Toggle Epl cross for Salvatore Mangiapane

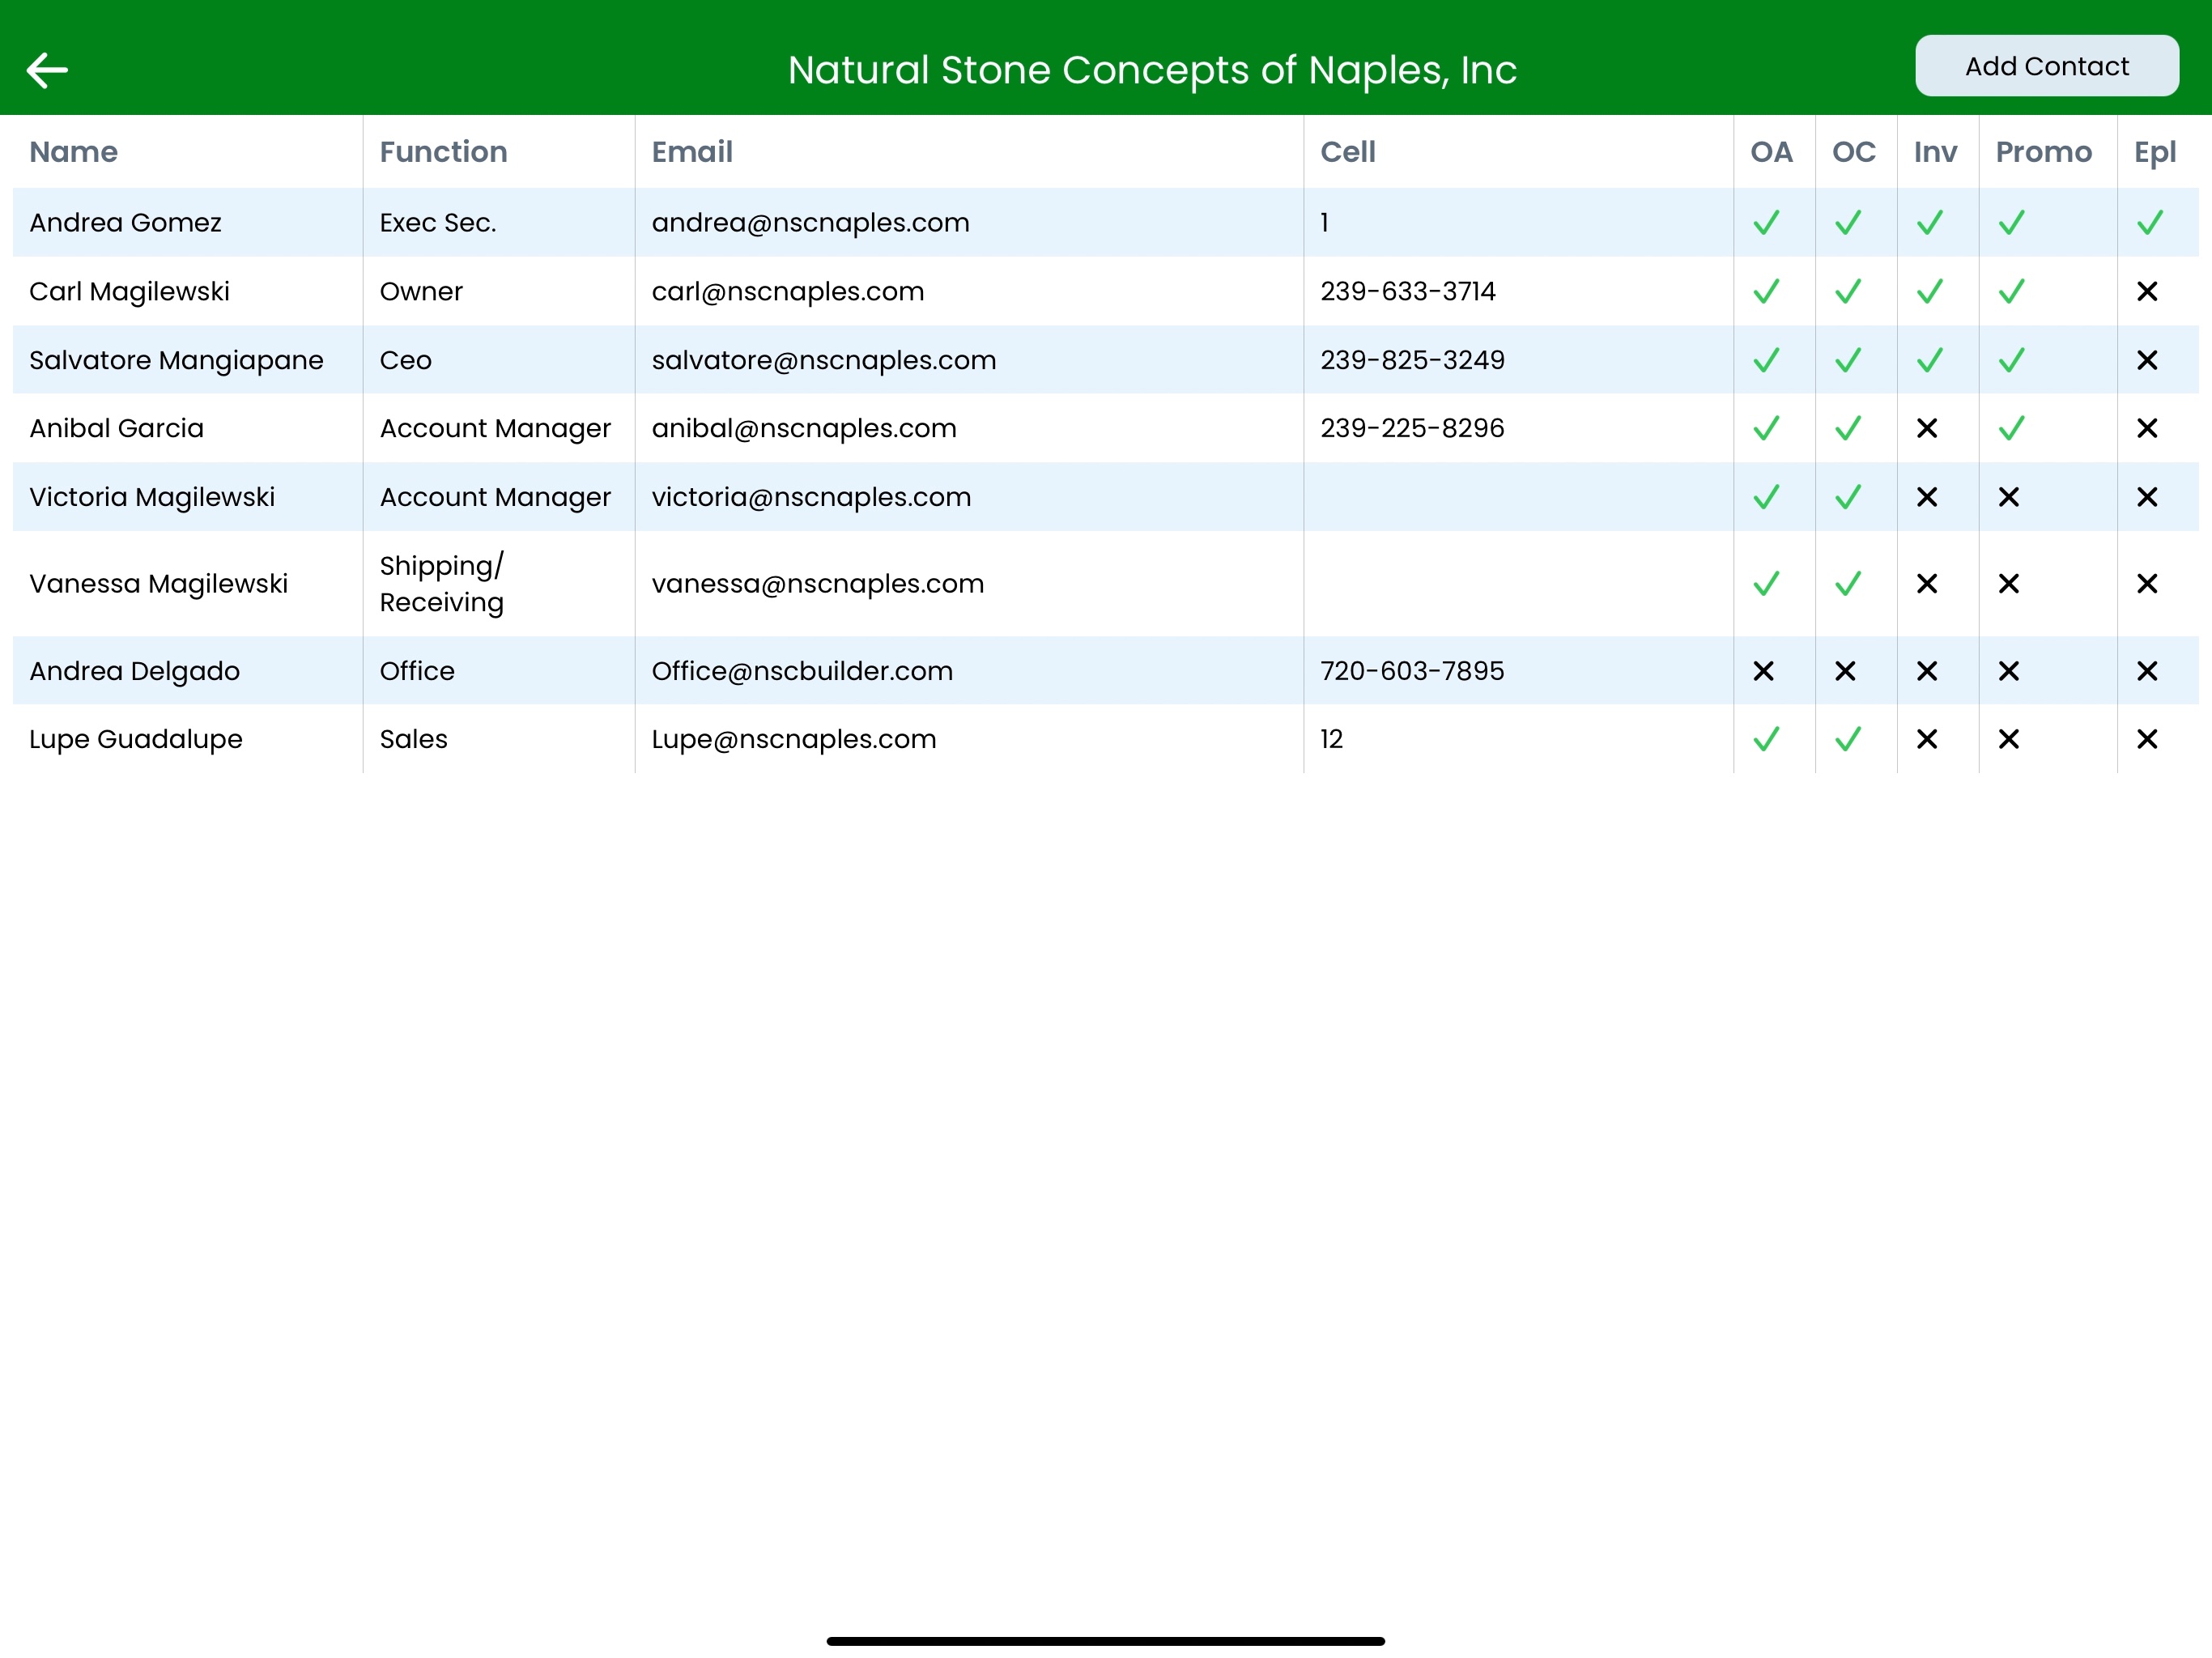pos(2147,360)
